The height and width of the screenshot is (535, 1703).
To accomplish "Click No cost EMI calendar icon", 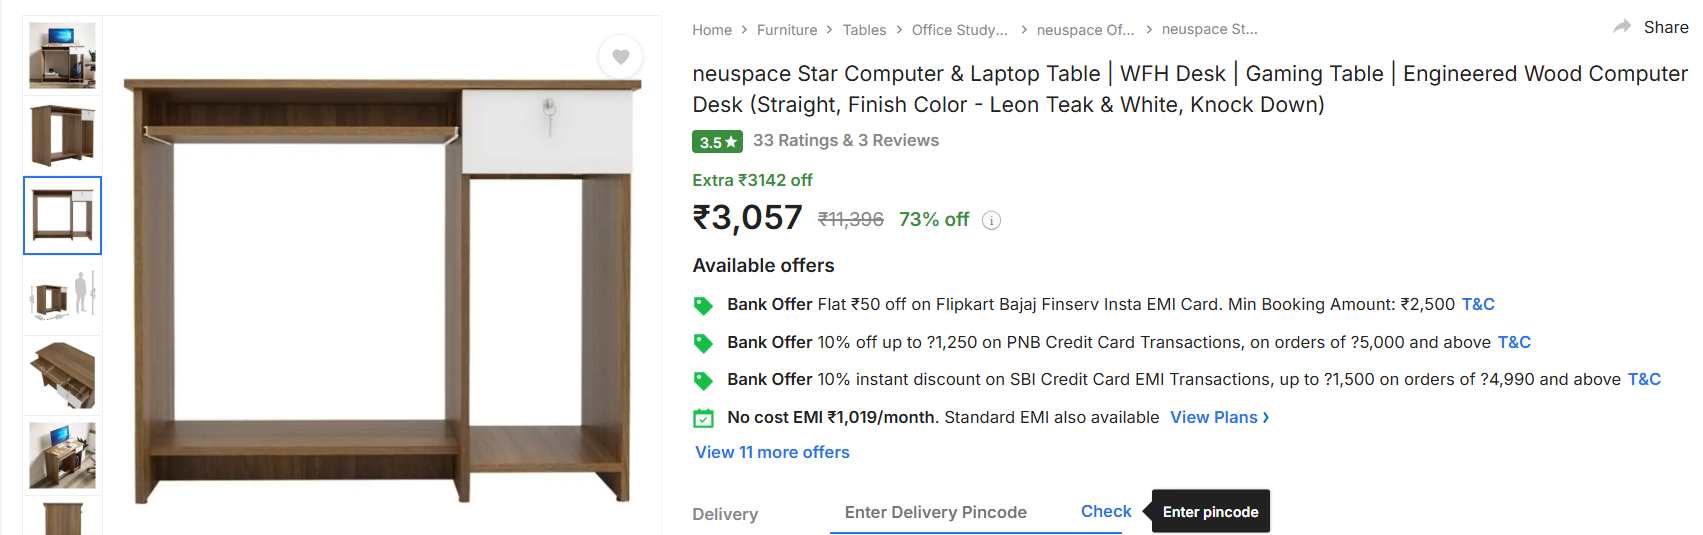I will (x=703, y=418).
